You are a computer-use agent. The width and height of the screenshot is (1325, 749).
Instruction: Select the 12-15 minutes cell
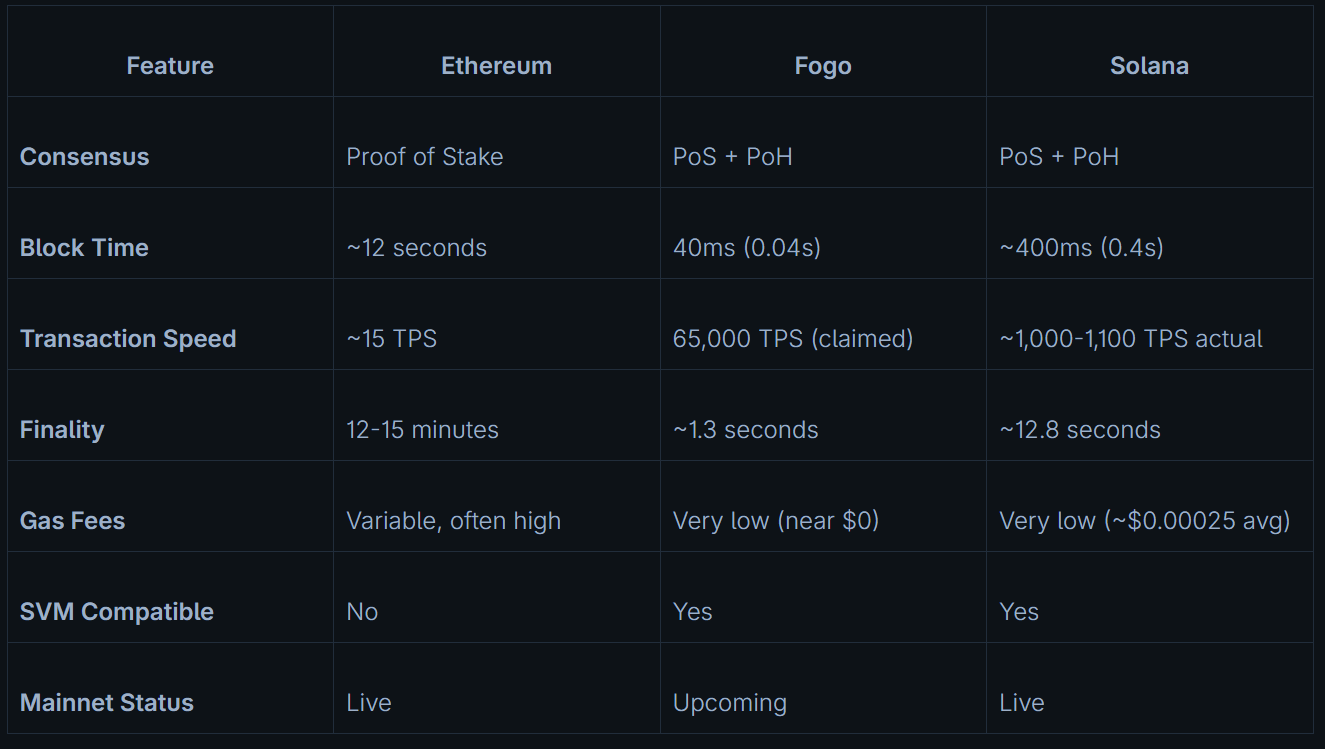coord(423,430)
